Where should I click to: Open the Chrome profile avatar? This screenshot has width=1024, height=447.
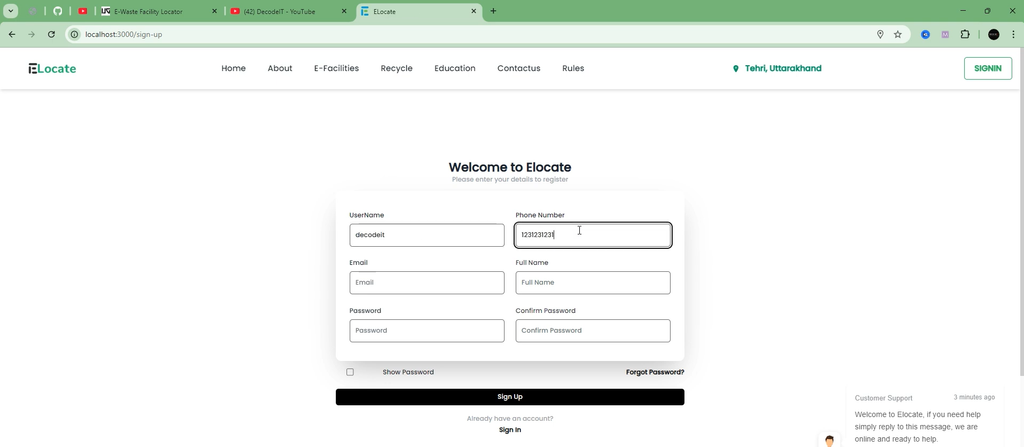coord(994,34)
